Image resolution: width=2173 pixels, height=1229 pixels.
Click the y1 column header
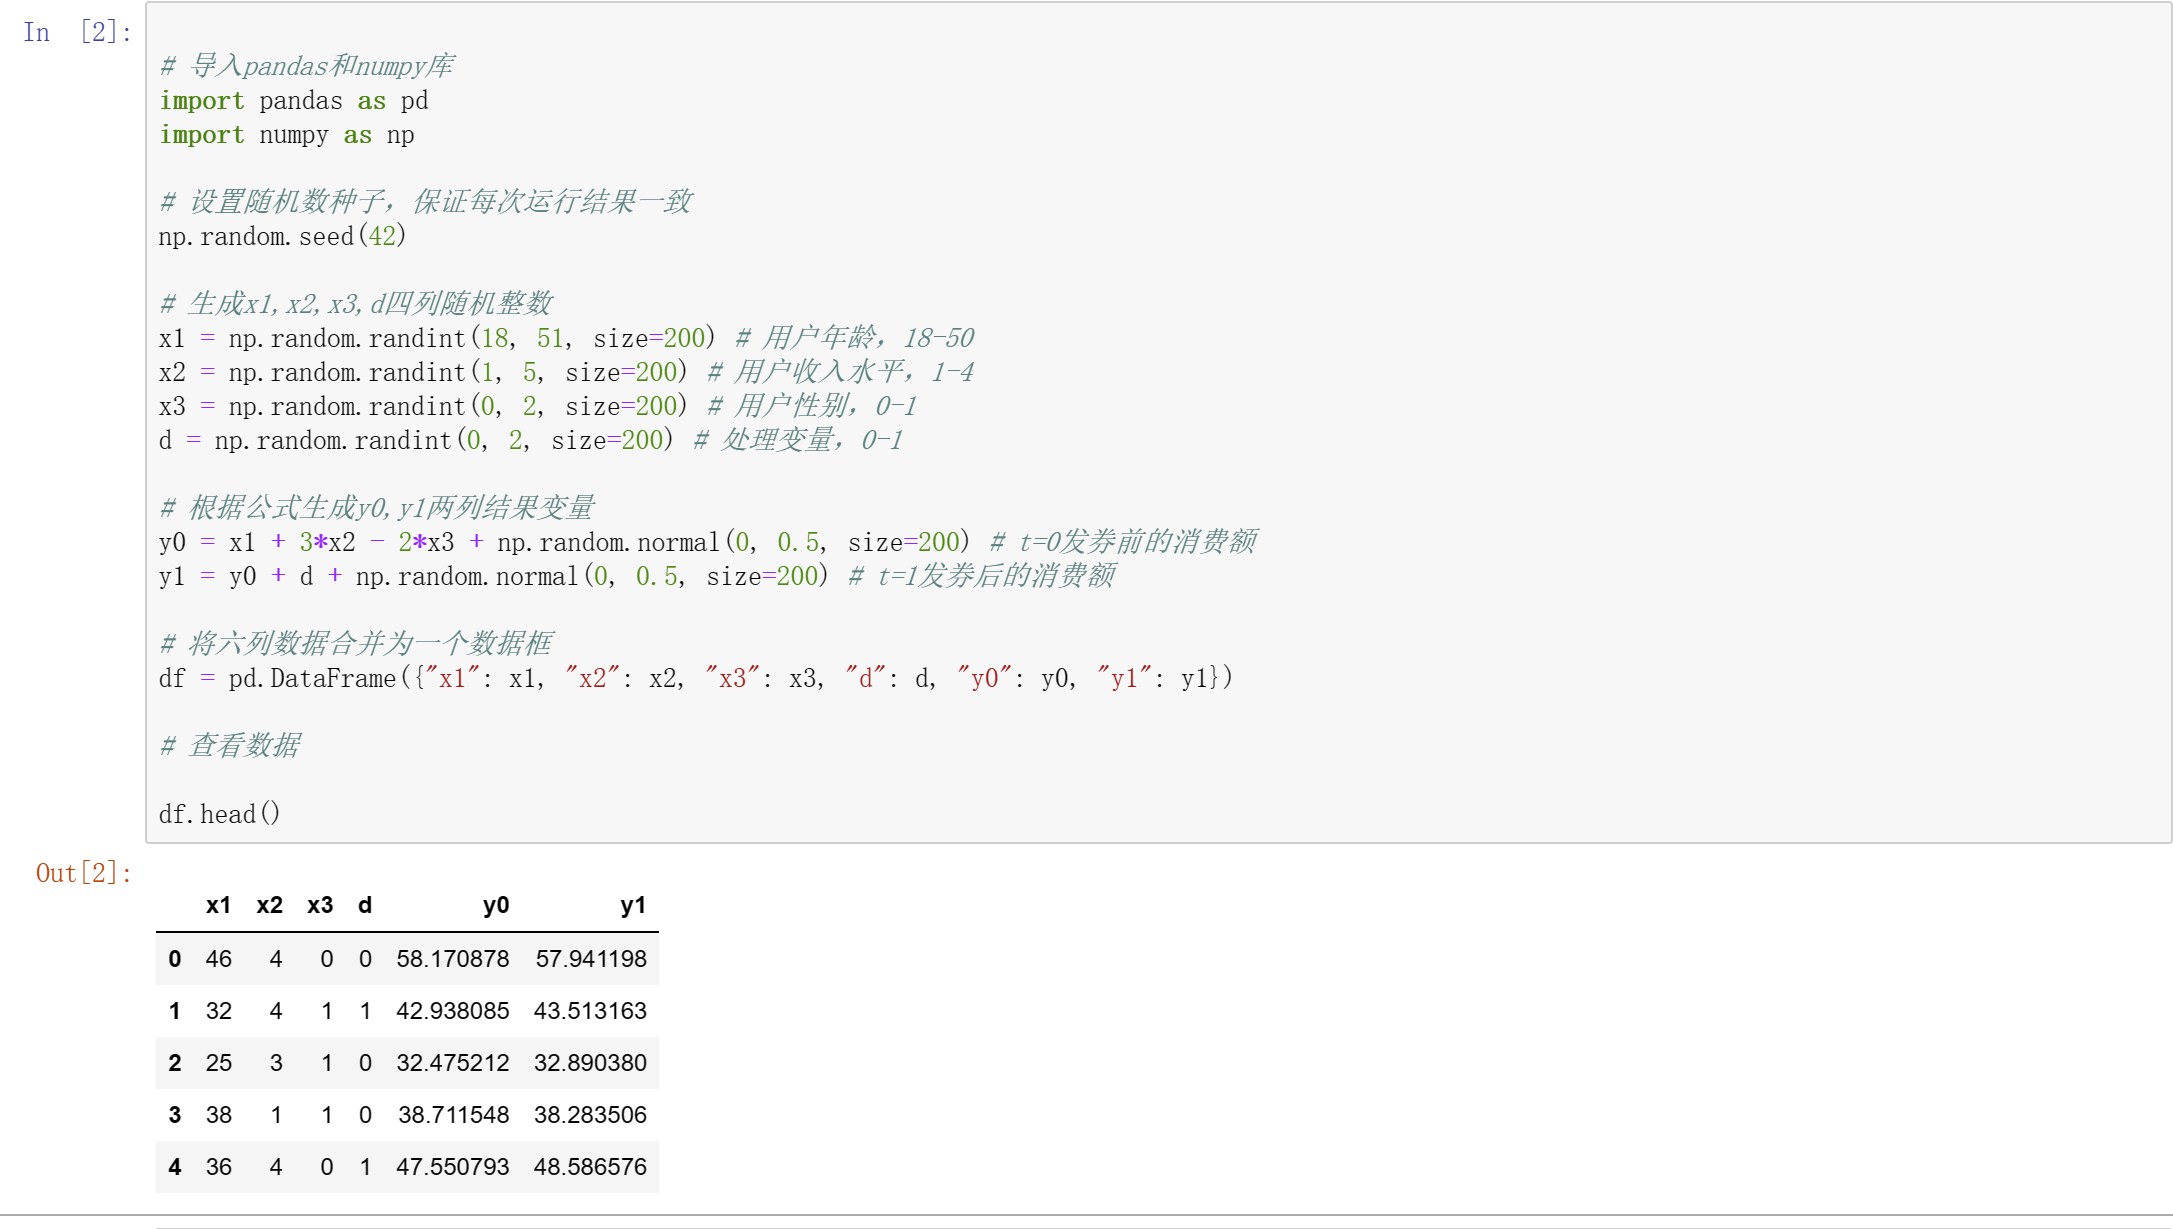click(x=633, y=905)
